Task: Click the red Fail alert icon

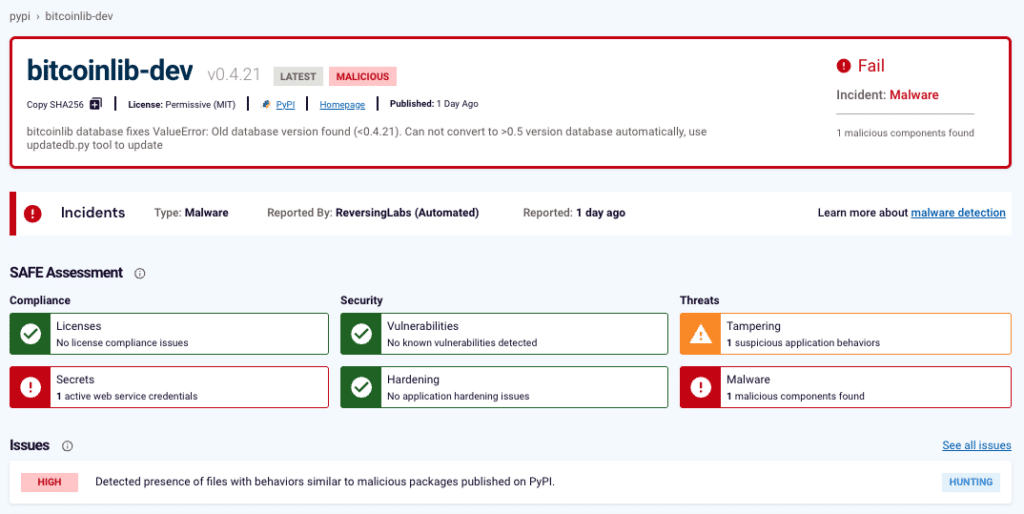Action: click(844, 65)
